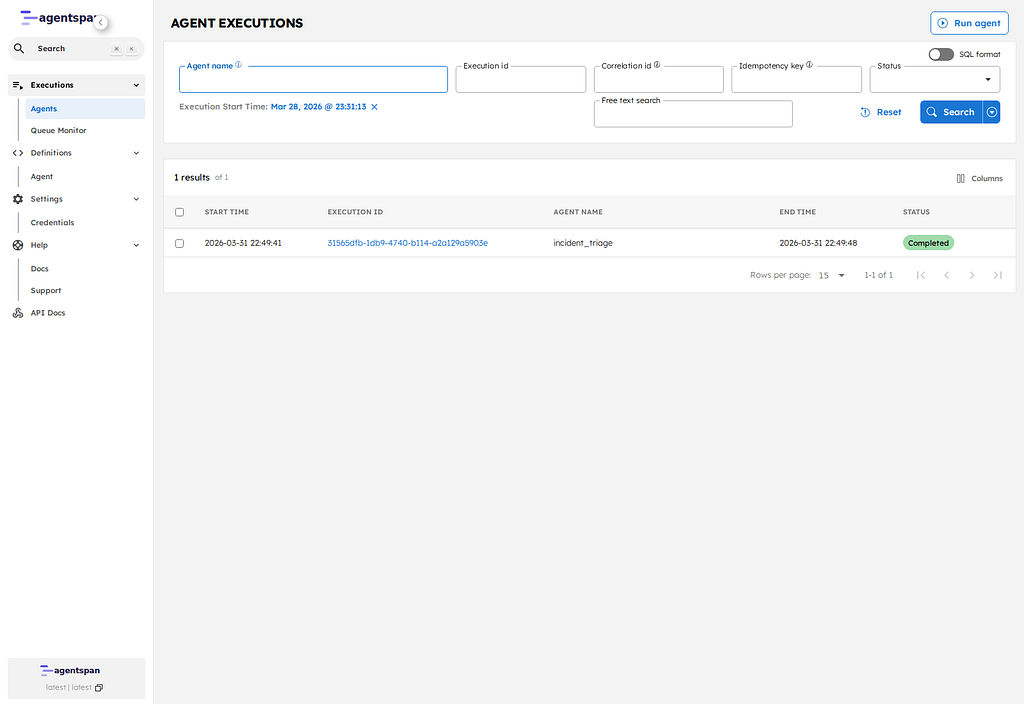Viewport: 1024px width, 704px height.
Task: Toggle the SQL format switch
Action: [x=939, y=54]
